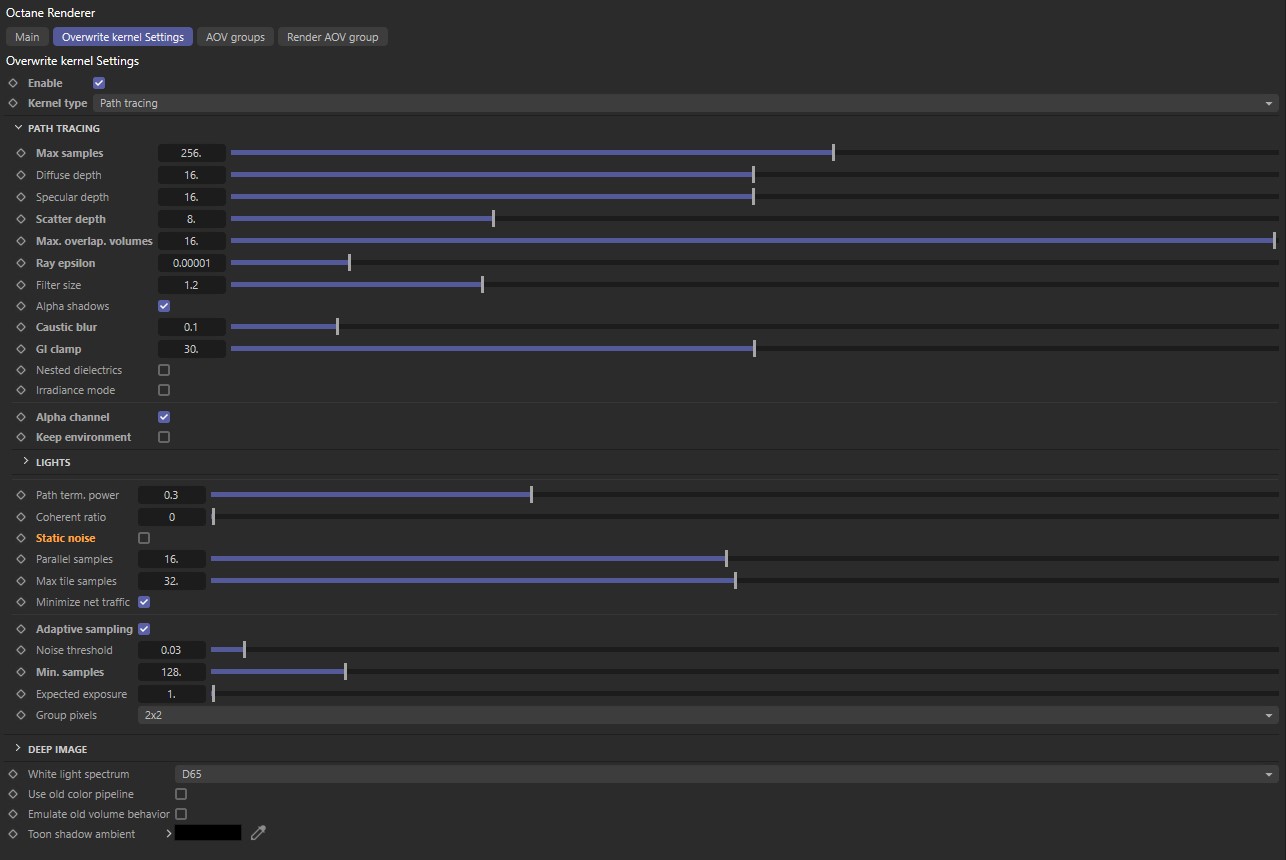Viewport: 1286px width, 860px height.
Task: Click the Diffuse depth value field
Action: point(192,175)
